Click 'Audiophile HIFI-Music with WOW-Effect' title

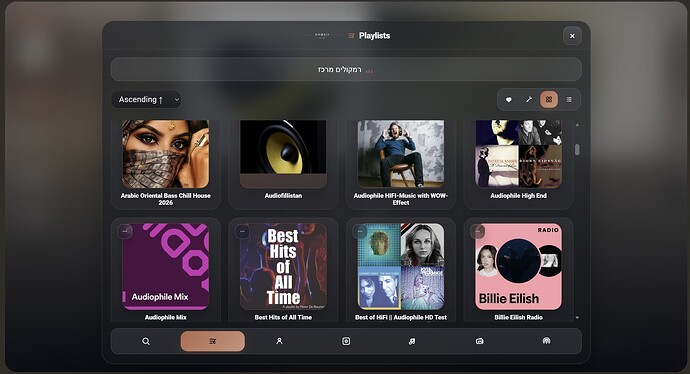[x=401, y=199]
